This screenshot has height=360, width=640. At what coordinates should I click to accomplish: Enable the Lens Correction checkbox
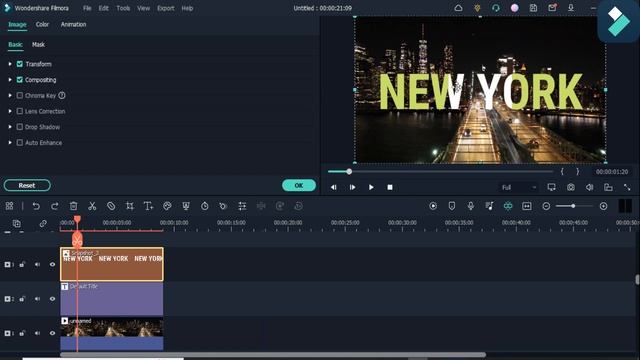[x=20, y=111]
